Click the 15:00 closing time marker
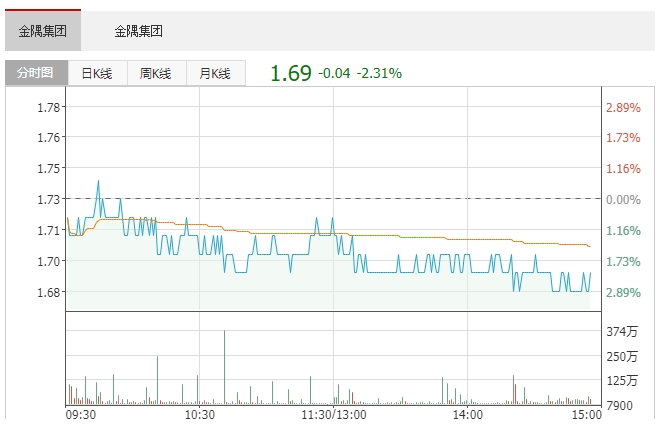 [x=586, y=414]
